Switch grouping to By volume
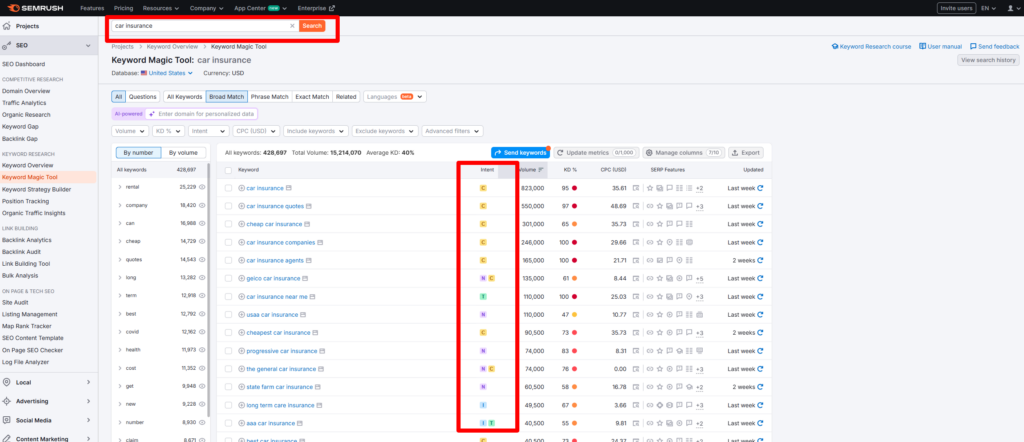Image resolution: width=1024 pixels, height=442 pixels. 184,153
